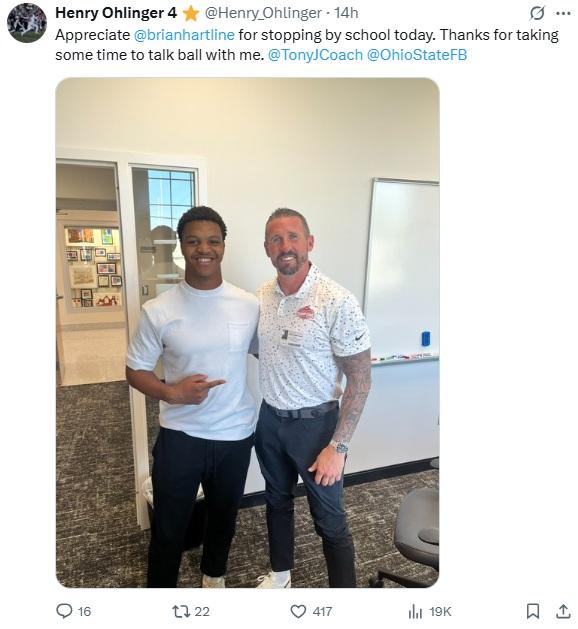The image size is (578, 629).
Task: Open the @Henry_Ohlinger handle
Action: [263, 13]
